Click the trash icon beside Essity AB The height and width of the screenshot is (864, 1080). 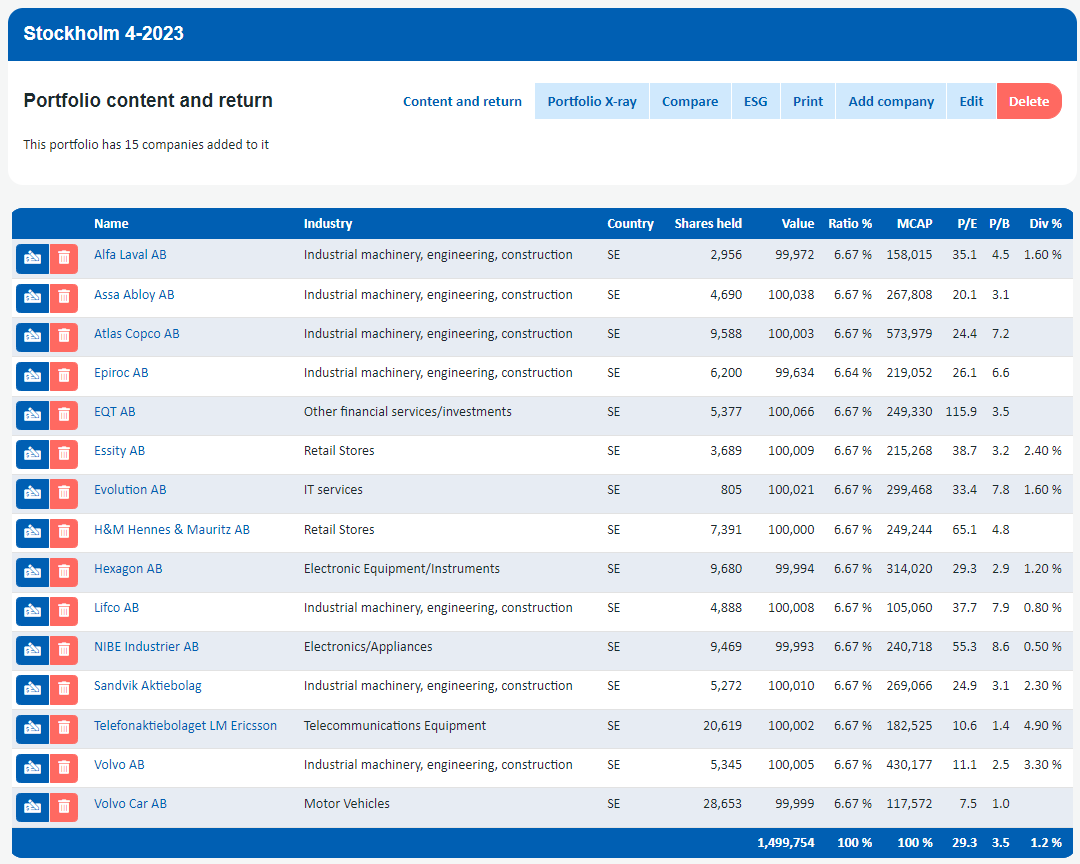click(x=64, y=454)
